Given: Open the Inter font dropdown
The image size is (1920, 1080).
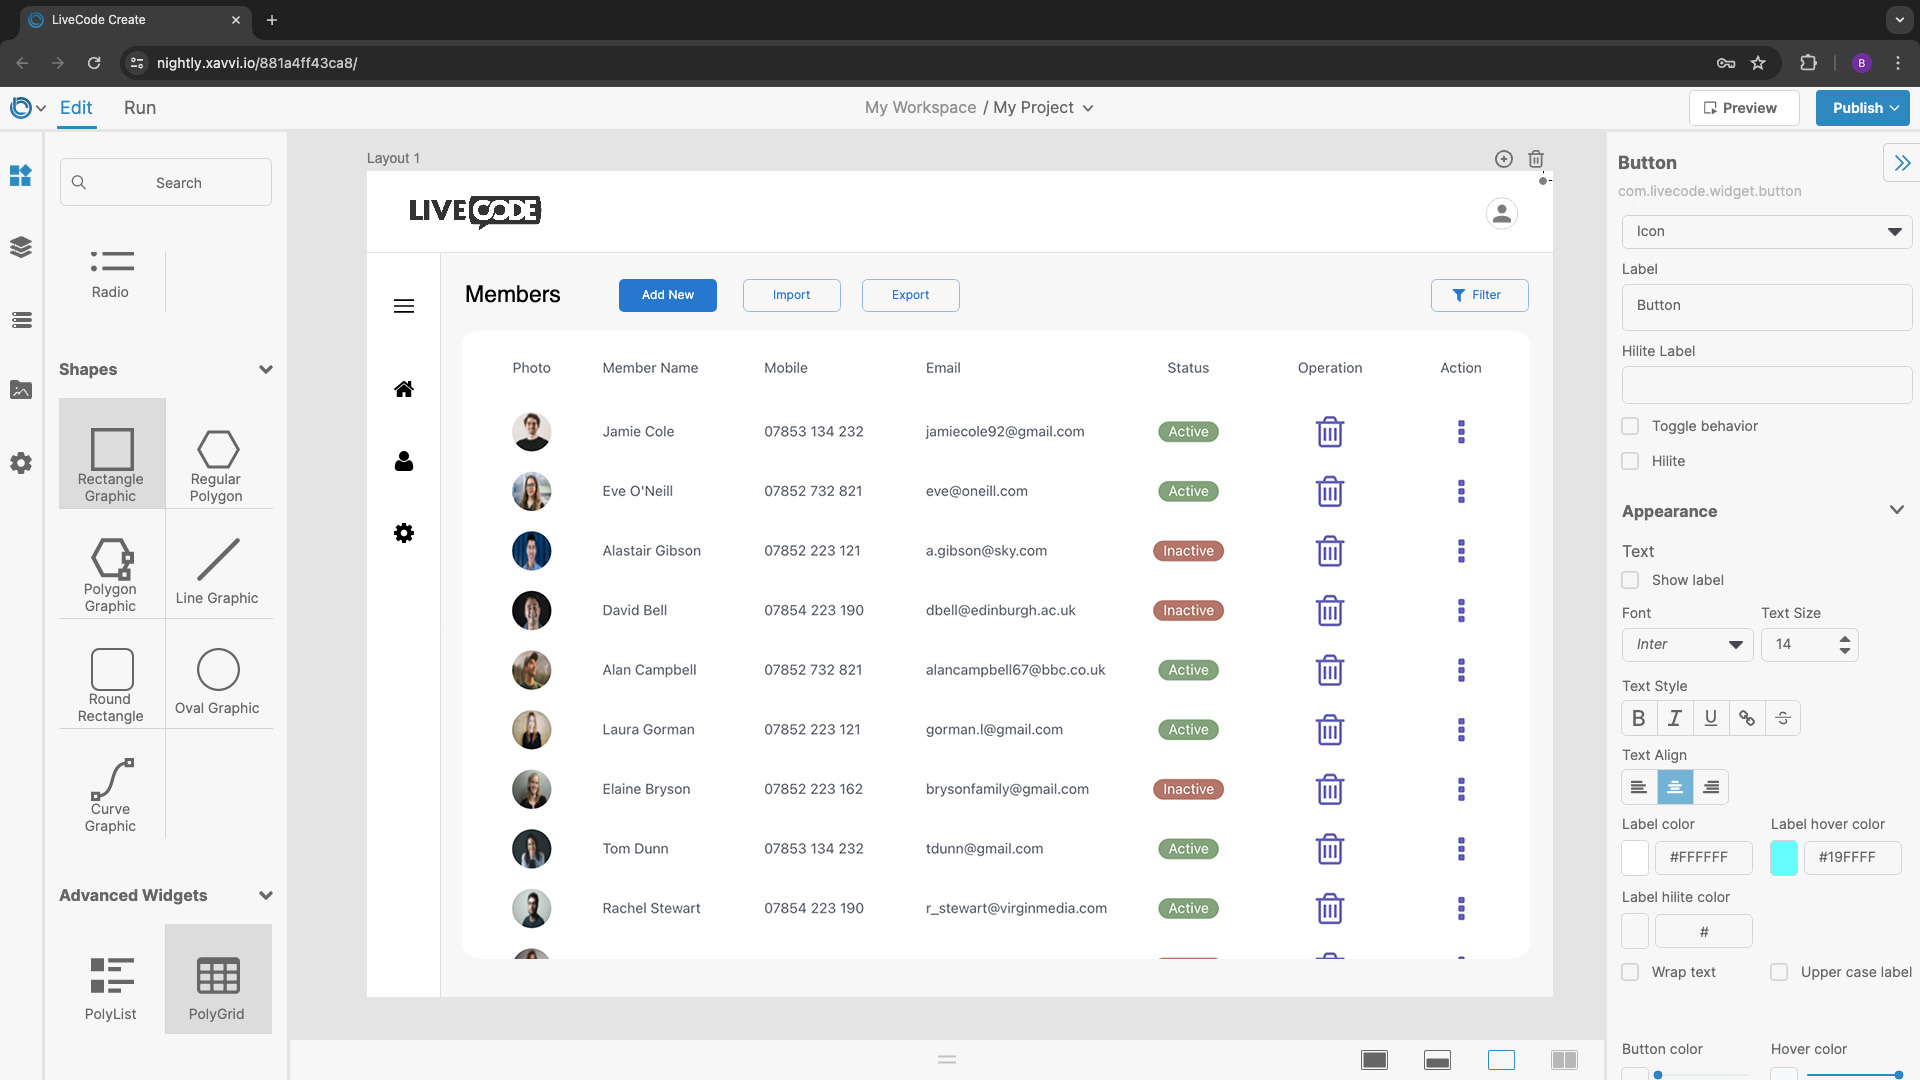Looking at the screenshot, I should coord(1687,644).
